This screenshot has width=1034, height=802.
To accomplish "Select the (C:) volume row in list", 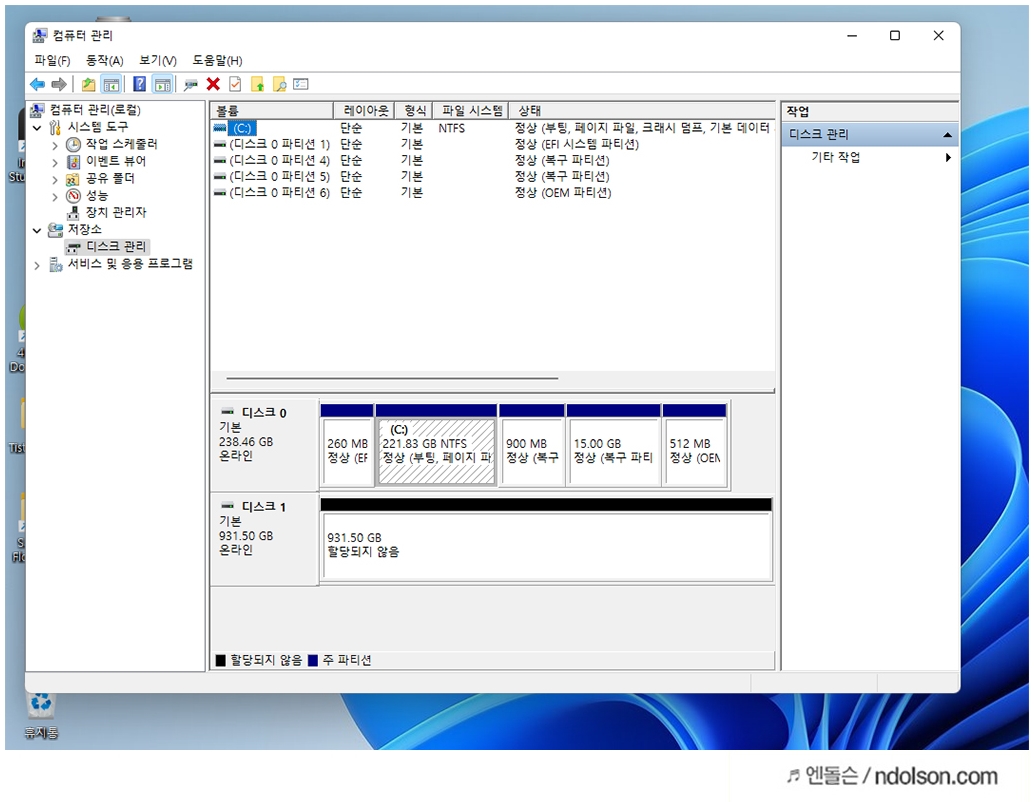I will coord(492,128).
